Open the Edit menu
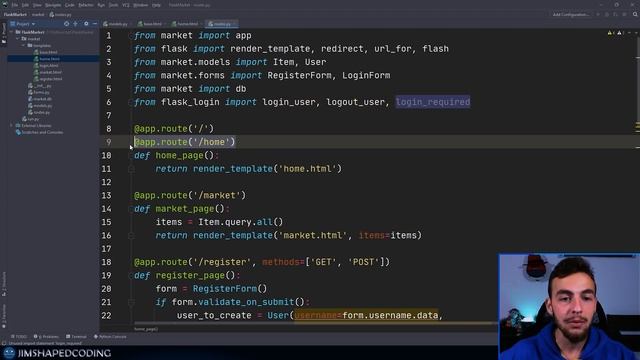Viewport: 640px width, 360px height. click(x=25, y=5)
